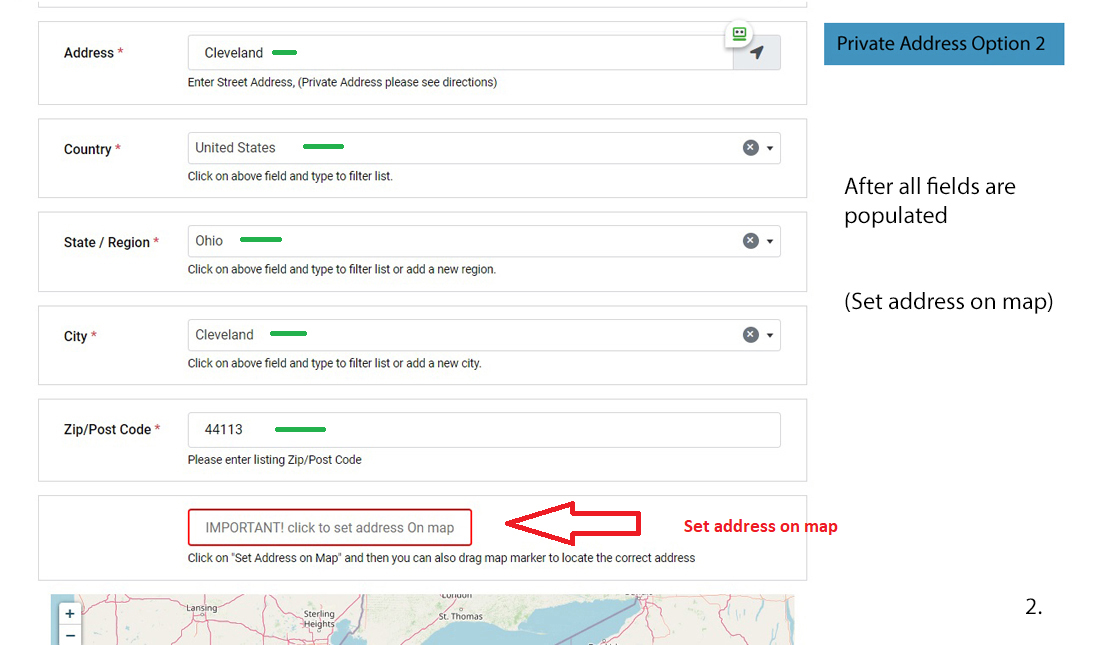Expand the City dropdown caret
This screenshot has height=645, width=1100.
click(x=770, y=335)
